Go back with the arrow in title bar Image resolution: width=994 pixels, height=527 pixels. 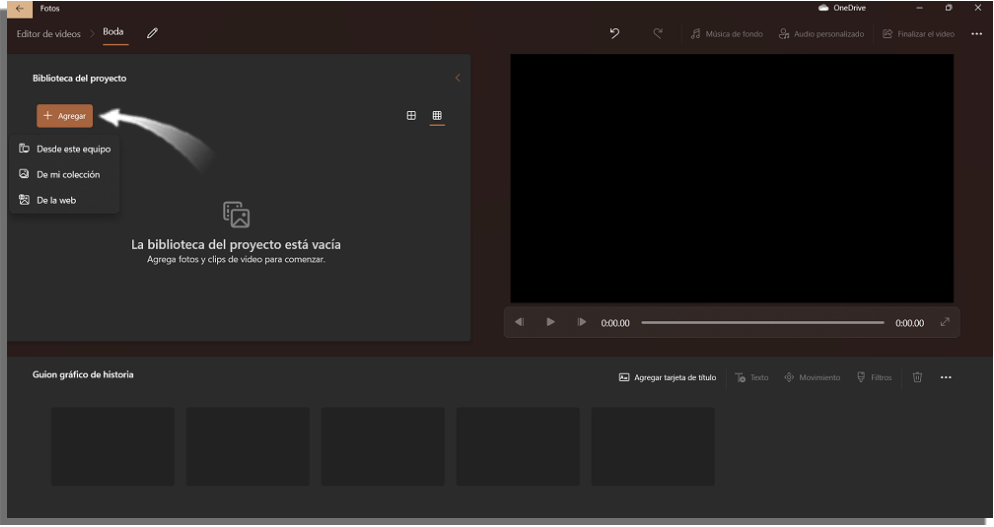click(x=20, y=9)
